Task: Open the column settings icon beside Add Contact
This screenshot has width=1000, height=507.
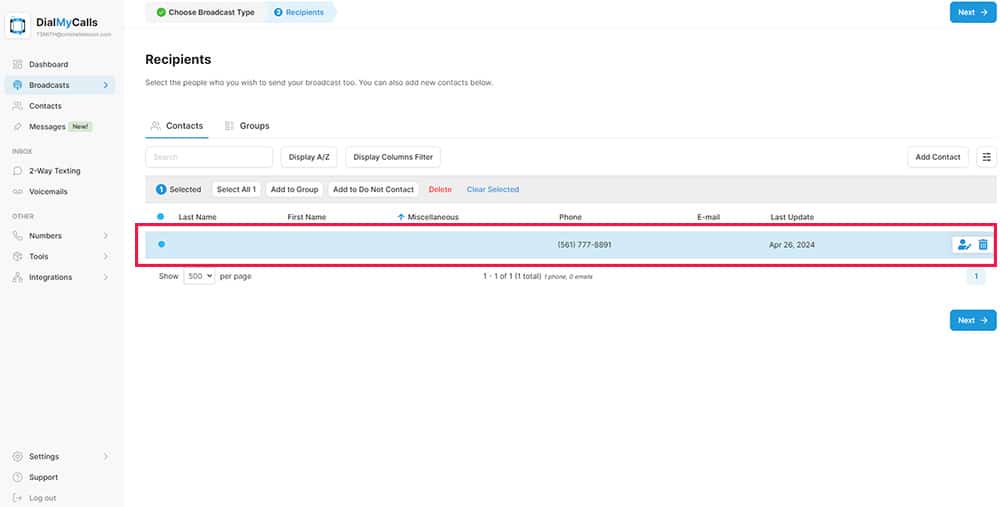Action: [x=987, y=157]
